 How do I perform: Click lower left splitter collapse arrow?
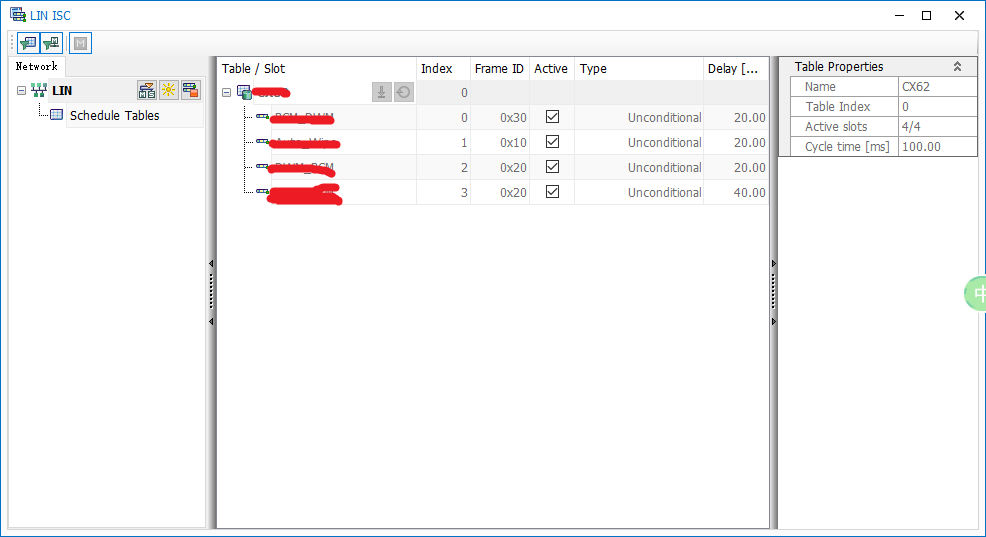[211, 321]
